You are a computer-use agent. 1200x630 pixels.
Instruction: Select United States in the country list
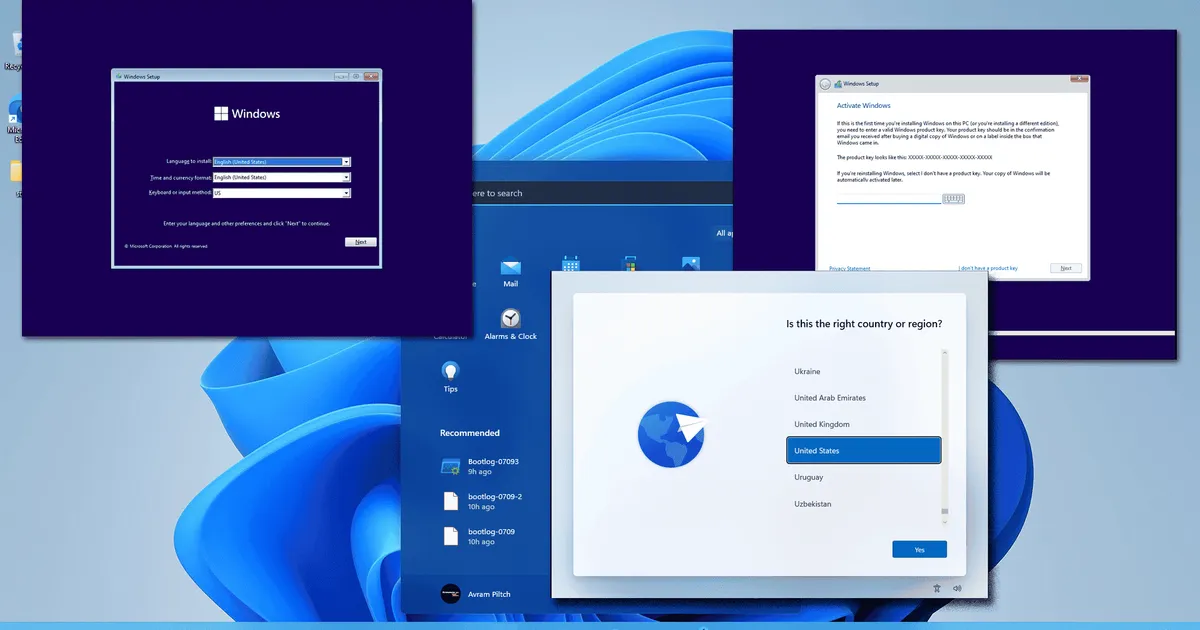click(862, 450)
